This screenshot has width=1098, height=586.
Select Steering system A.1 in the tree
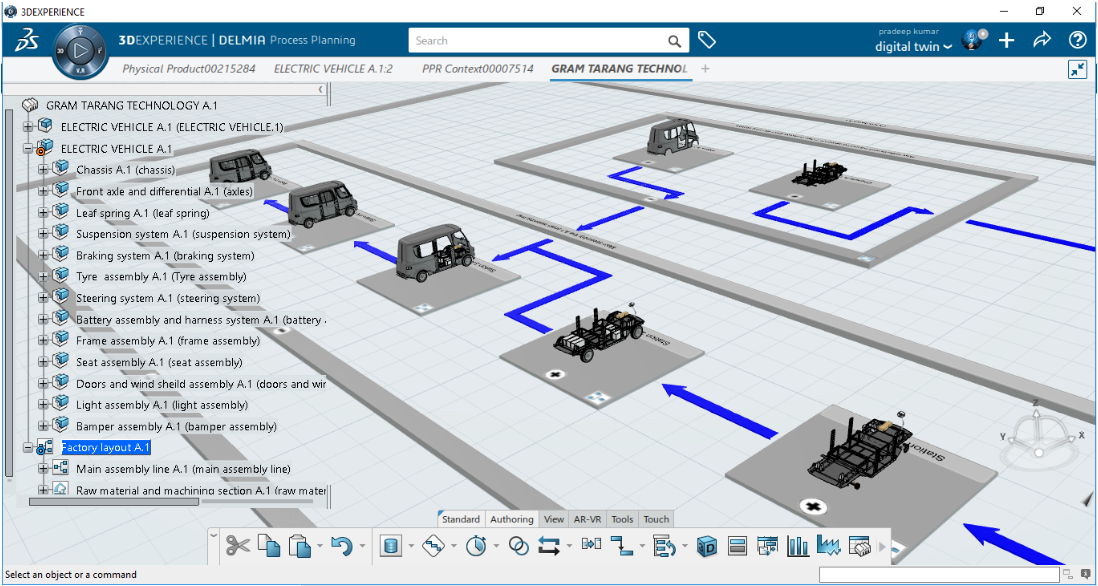(168, 298)
